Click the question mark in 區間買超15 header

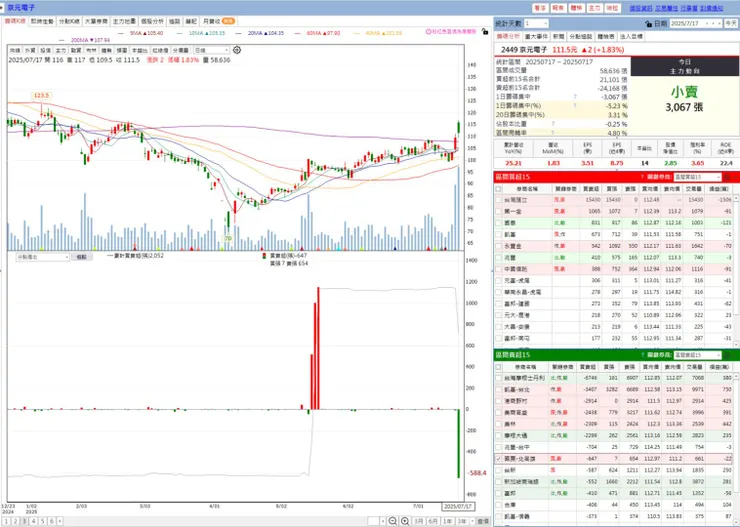642,177
